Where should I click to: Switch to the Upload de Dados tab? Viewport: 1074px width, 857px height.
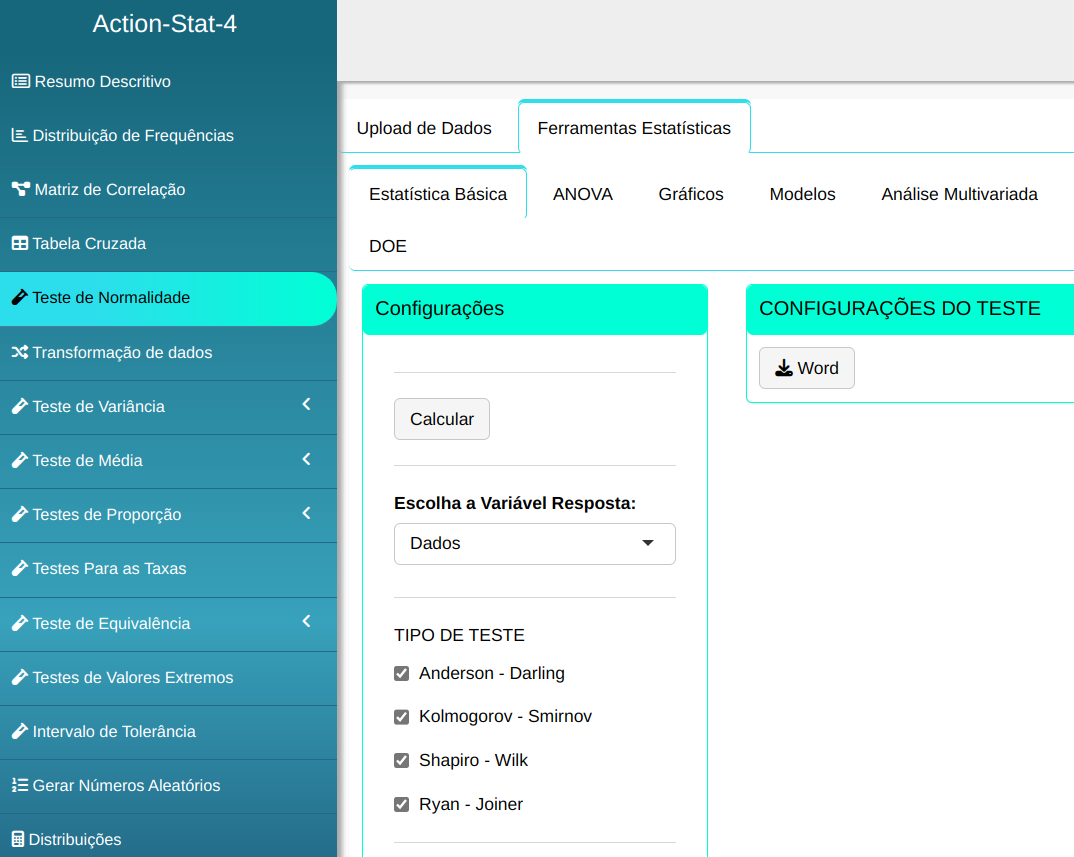(424, 128)
